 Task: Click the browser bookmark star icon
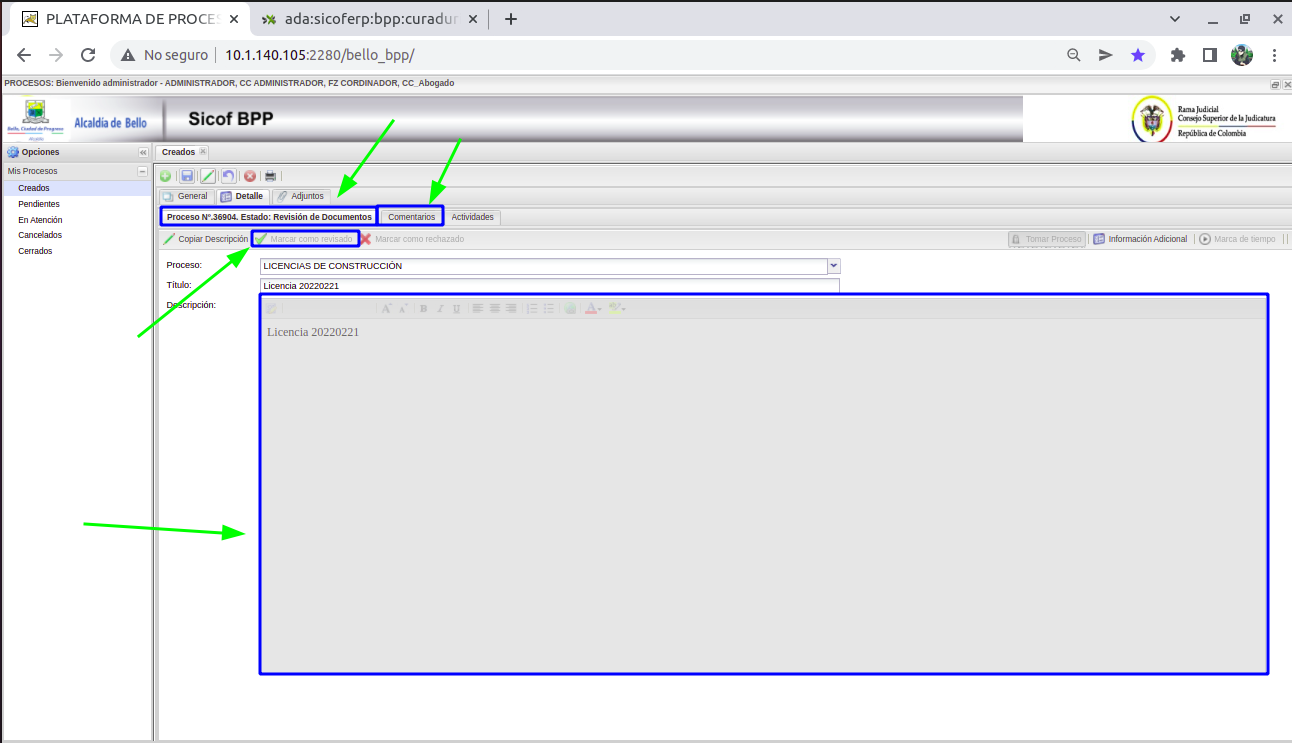point(1138,55)
